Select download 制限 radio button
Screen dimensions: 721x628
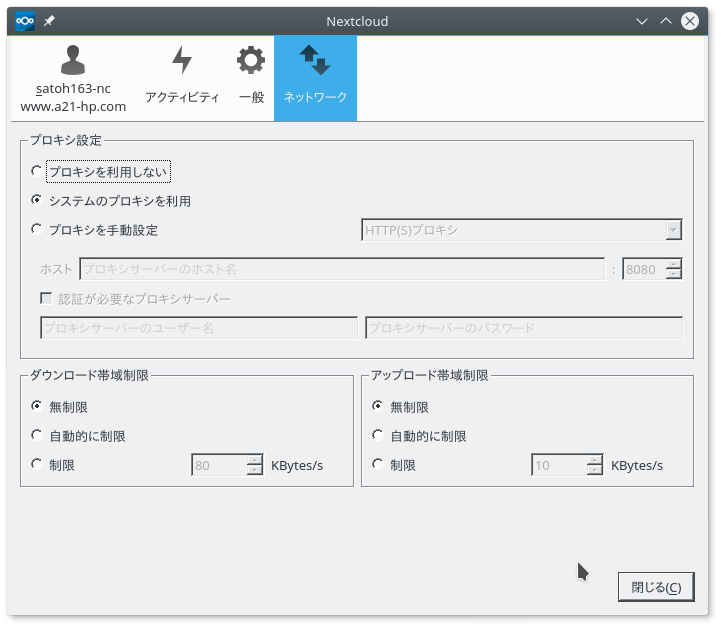click(37, 464)
